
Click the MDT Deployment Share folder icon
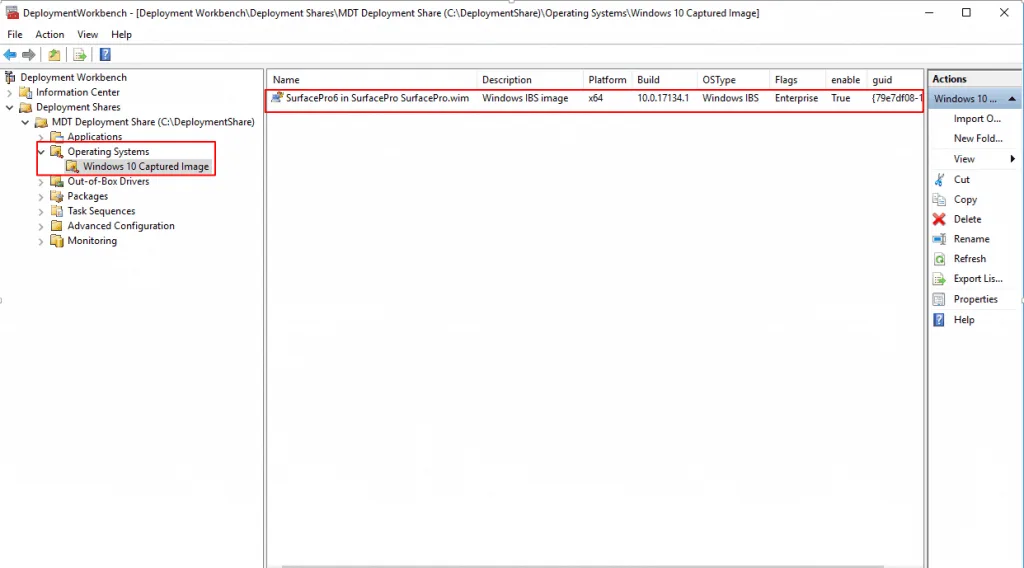tap(41, 122)
